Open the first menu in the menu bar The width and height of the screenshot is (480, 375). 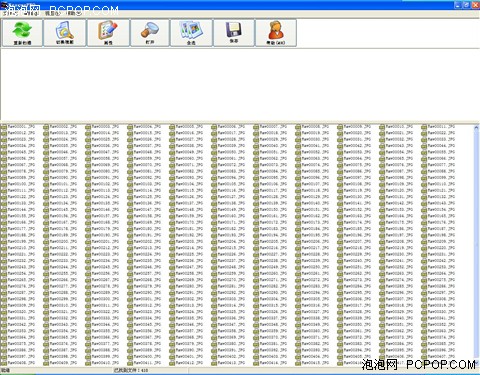(x=10, y=13)
